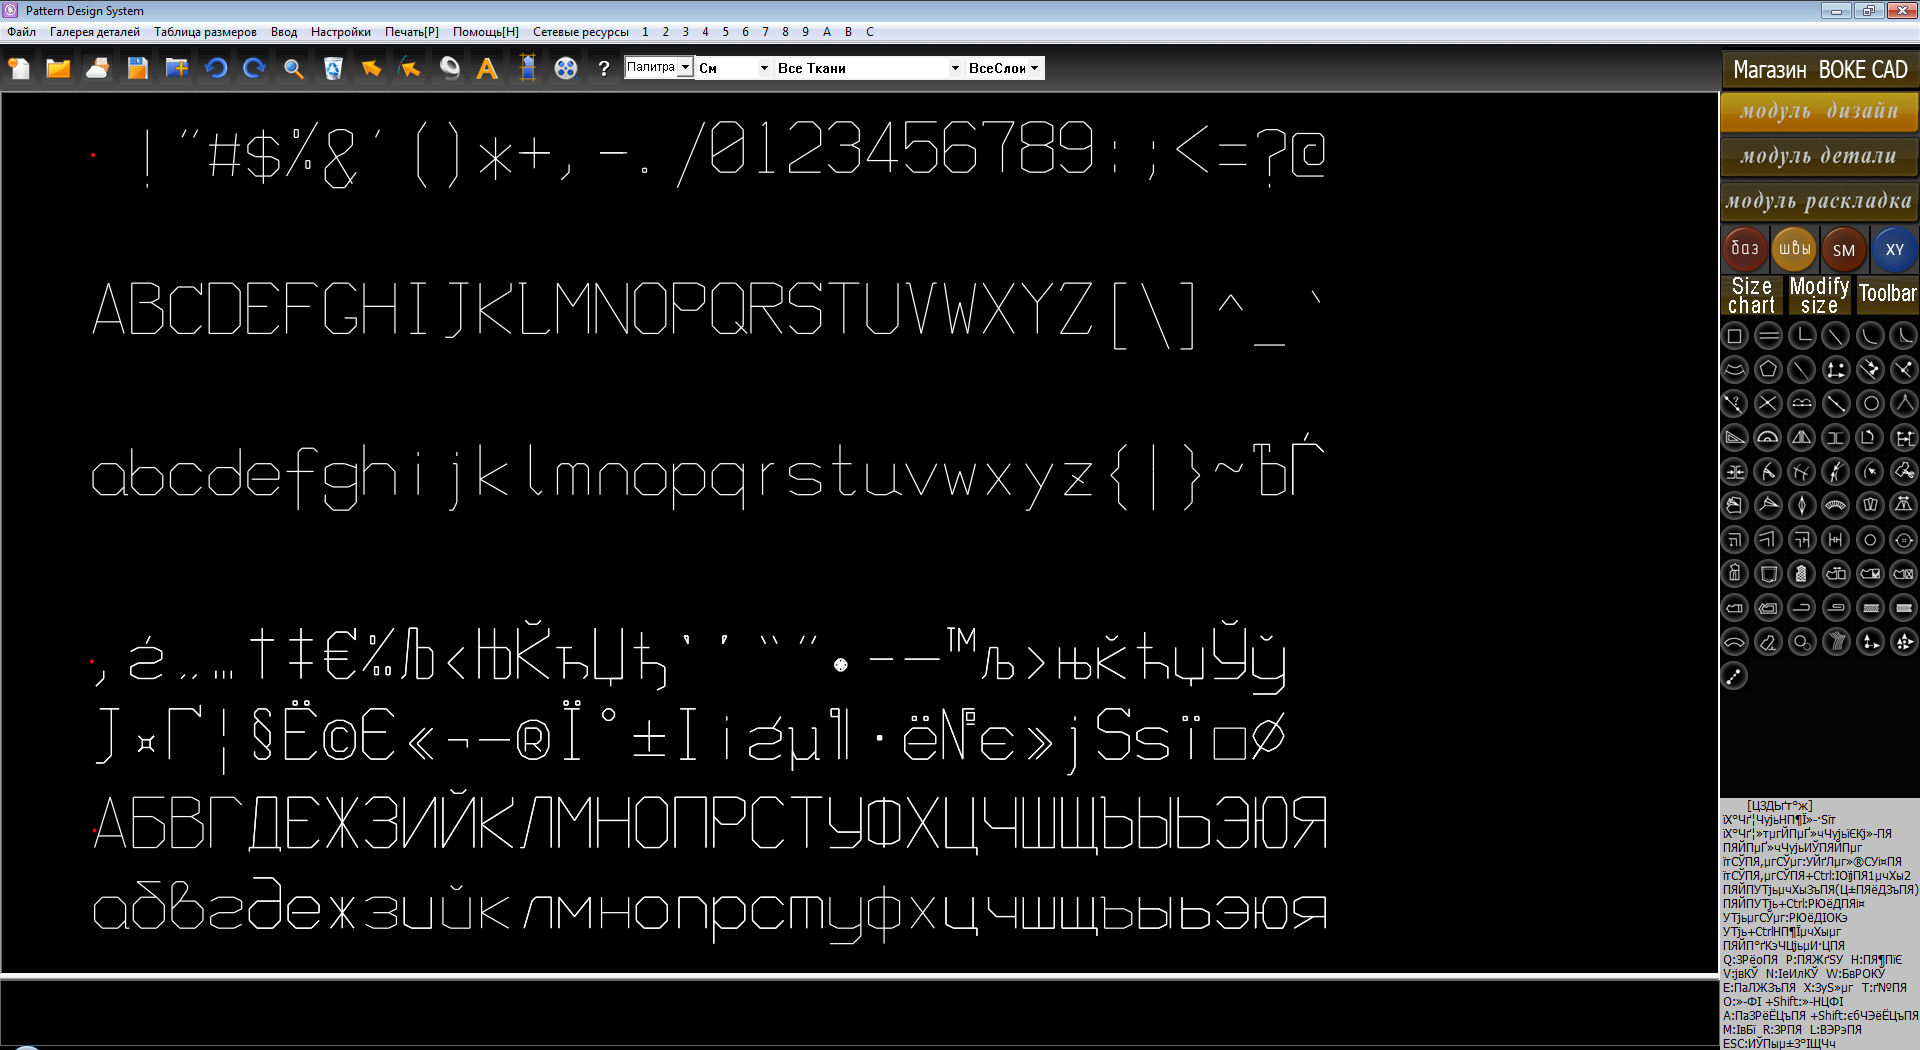Screen dimensions: 1920x1050
Task: Click the blue vertical ruler icon
Action: pos(528,68)
